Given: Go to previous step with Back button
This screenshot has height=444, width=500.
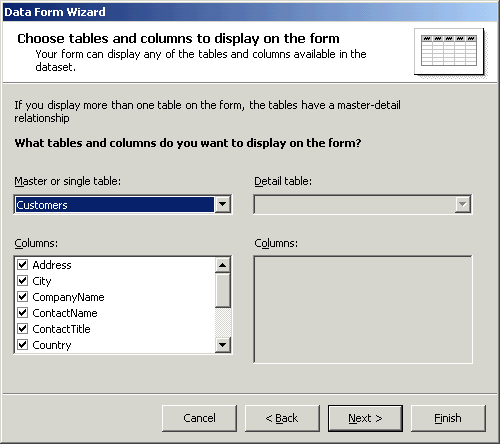Looking at the screenshot, I should click(282, 418).
